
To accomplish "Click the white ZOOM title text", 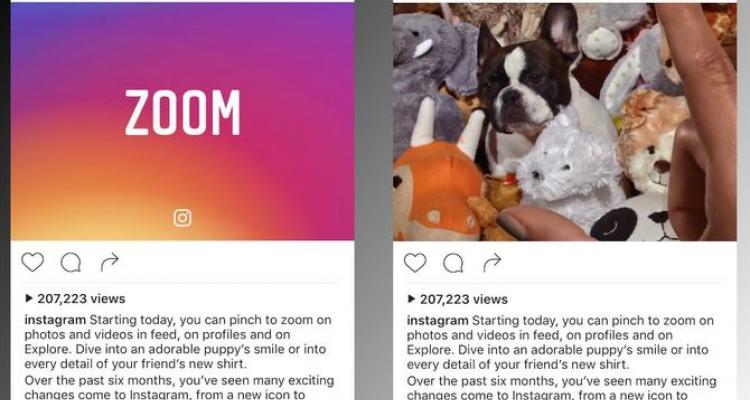I will pyautogui.click(x=182, y=112).
